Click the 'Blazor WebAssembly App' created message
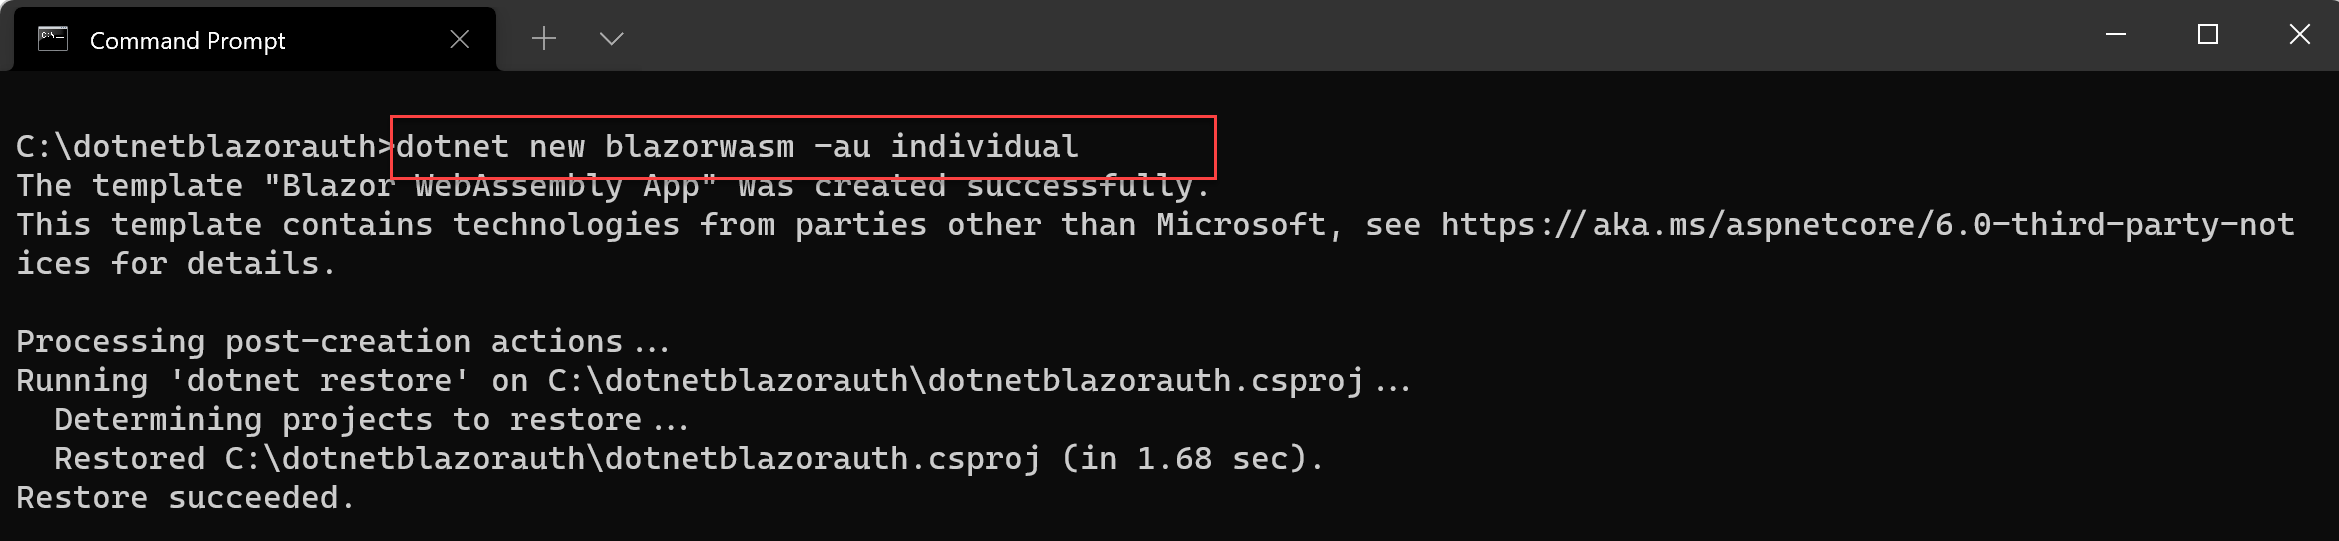This screenshot has height=541, width=2339. pyautogui.click(x=612, y=186)
